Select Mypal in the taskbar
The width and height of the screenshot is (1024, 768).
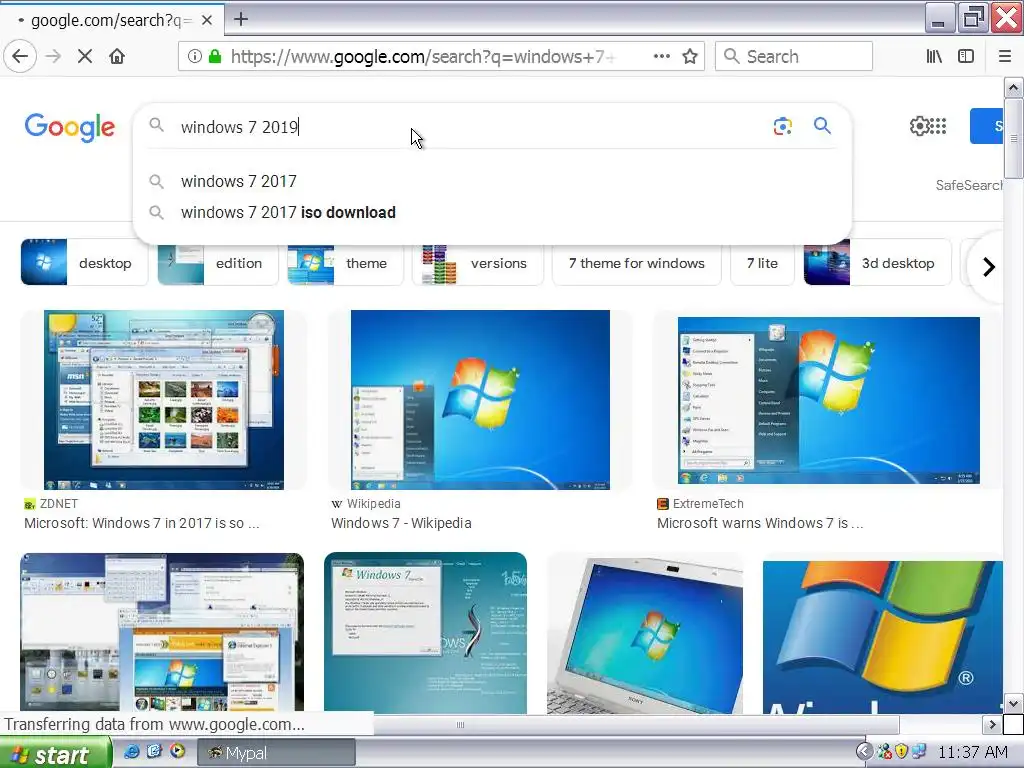click(x=276, y=753)
